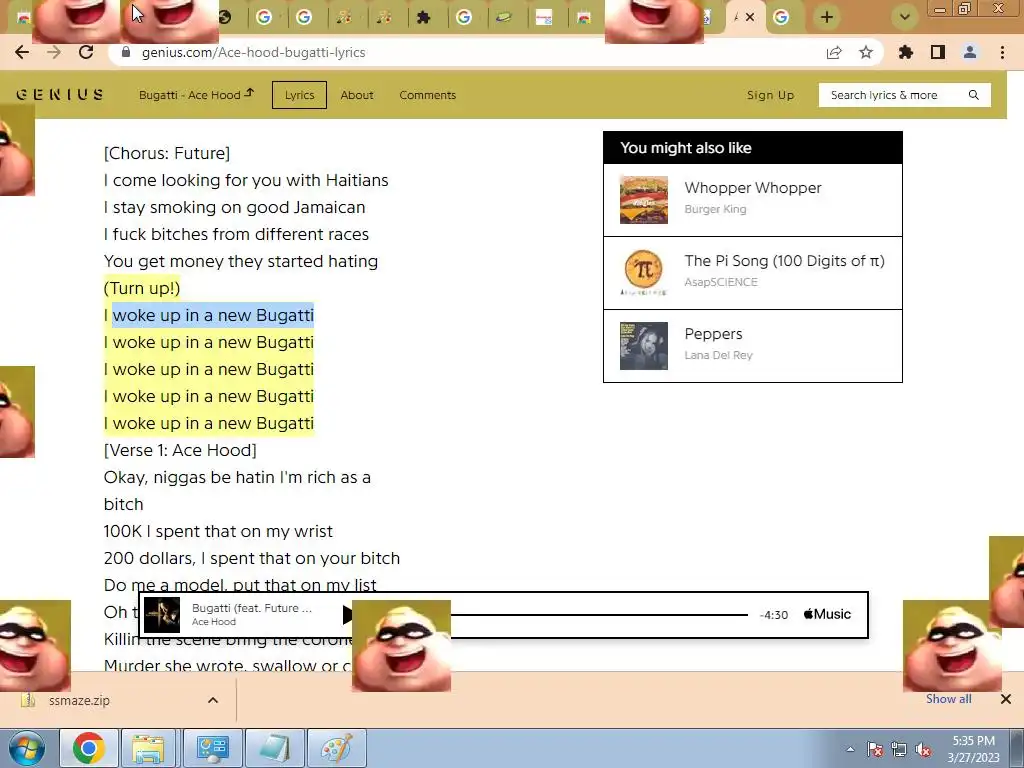Open a new browser tab
This screenshot has width=1024, height=768.
[827, 17]
